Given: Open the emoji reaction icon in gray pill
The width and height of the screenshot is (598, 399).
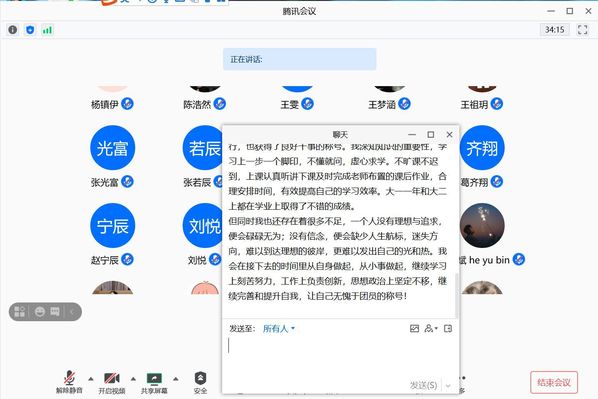Looking at the screenshot, I should pos(40,312).
